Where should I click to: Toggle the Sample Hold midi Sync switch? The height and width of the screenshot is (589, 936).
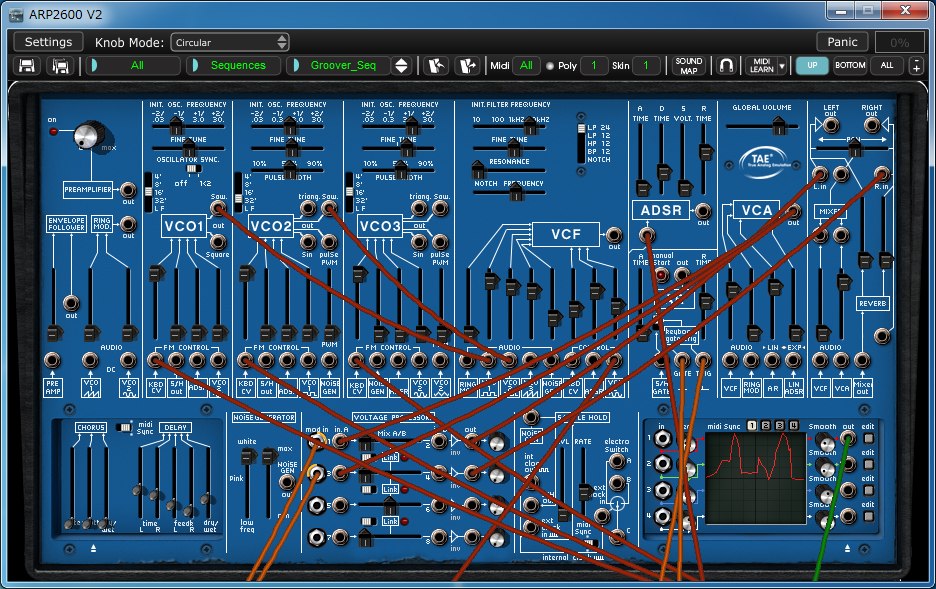589,542
